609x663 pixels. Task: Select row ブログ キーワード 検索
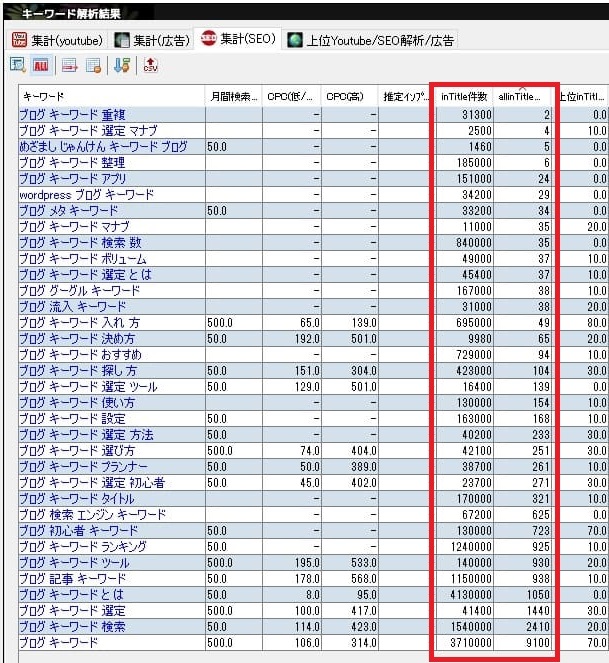click(x=313, y=627)
